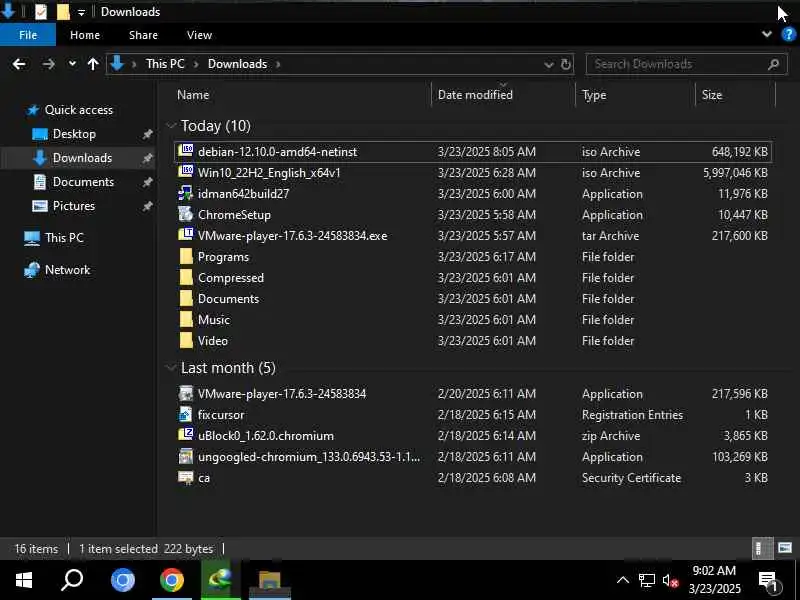Collapse the Last month (5) group
The height and width of the screenshot is (600, 800).
[x=171, y=367]
